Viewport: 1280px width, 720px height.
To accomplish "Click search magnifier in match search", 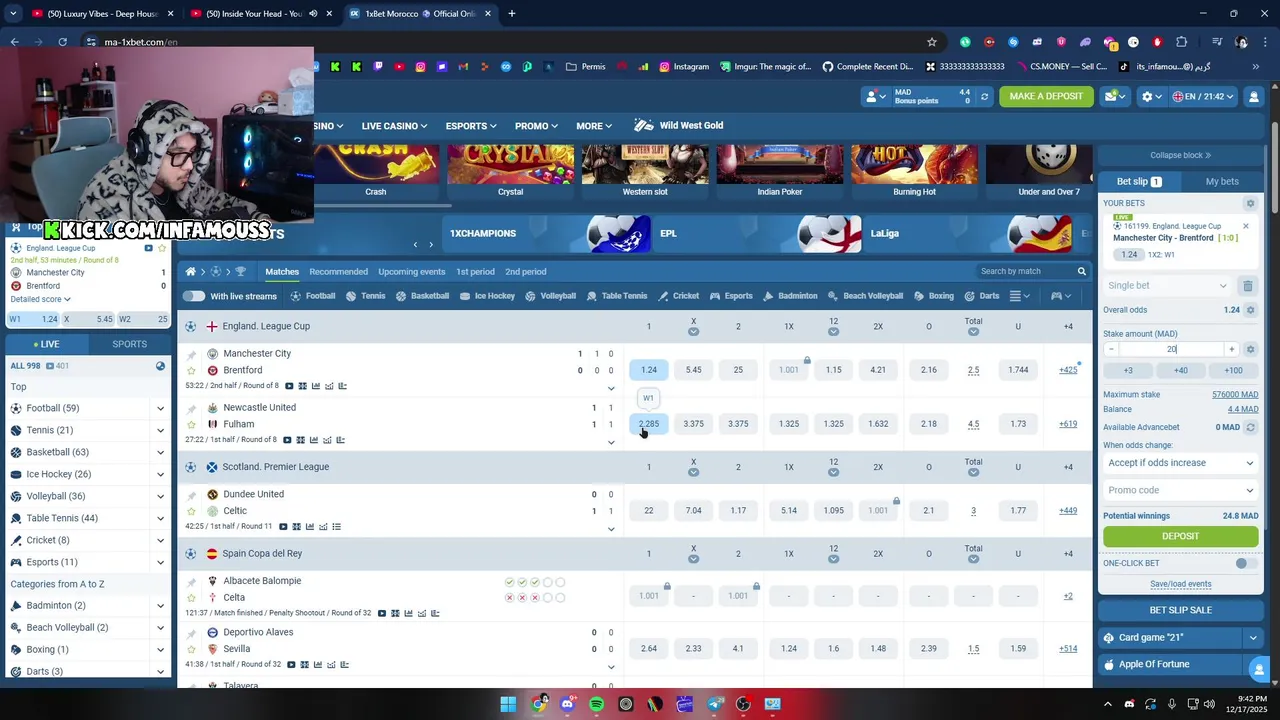I will coord(1081,271).
